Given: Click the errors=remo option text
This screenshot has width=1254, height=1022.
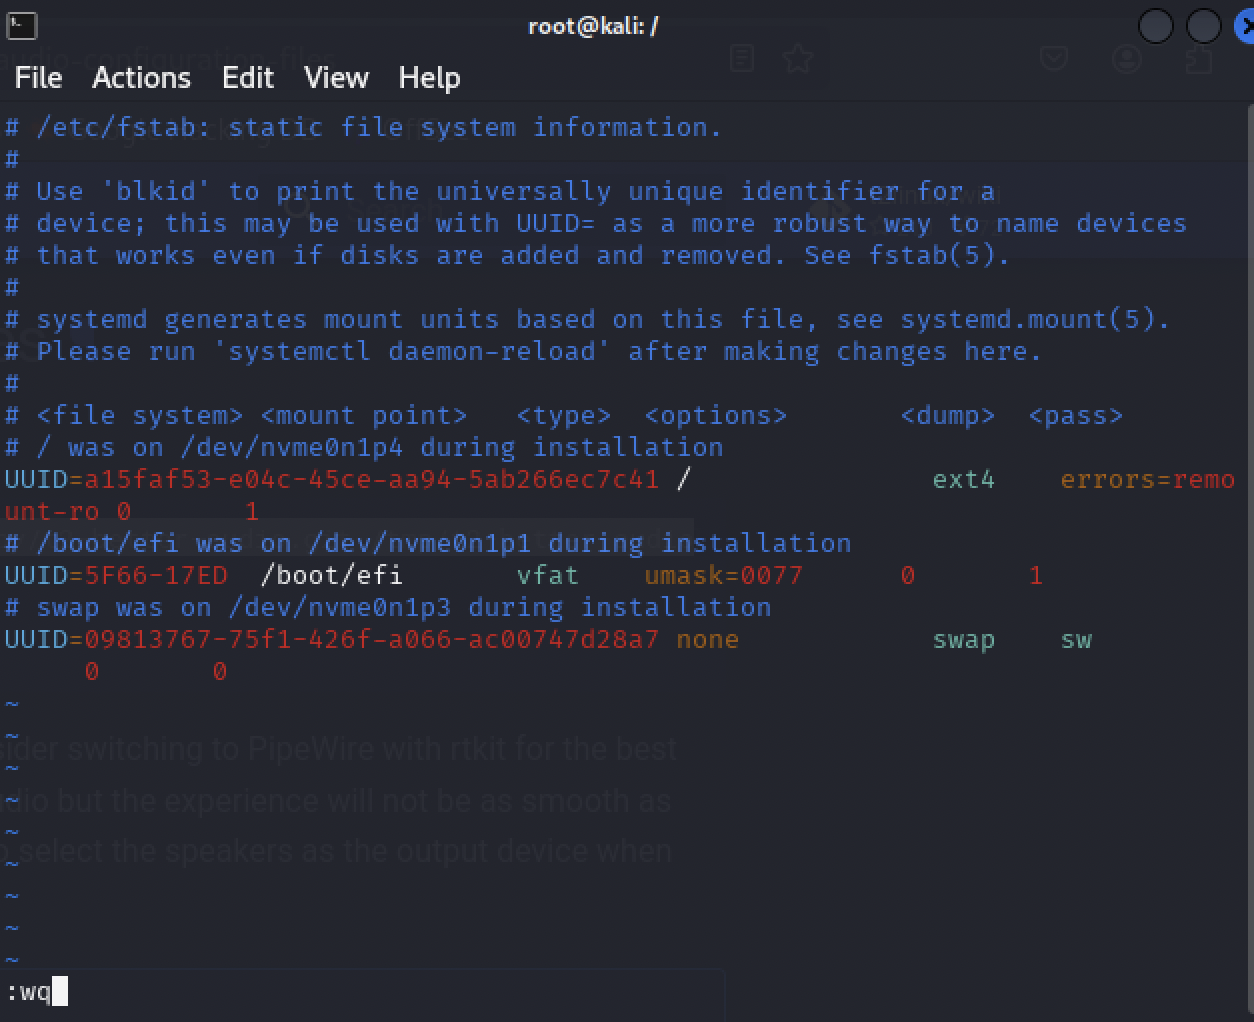Looking at the screenshot, I should point(1147,480).
